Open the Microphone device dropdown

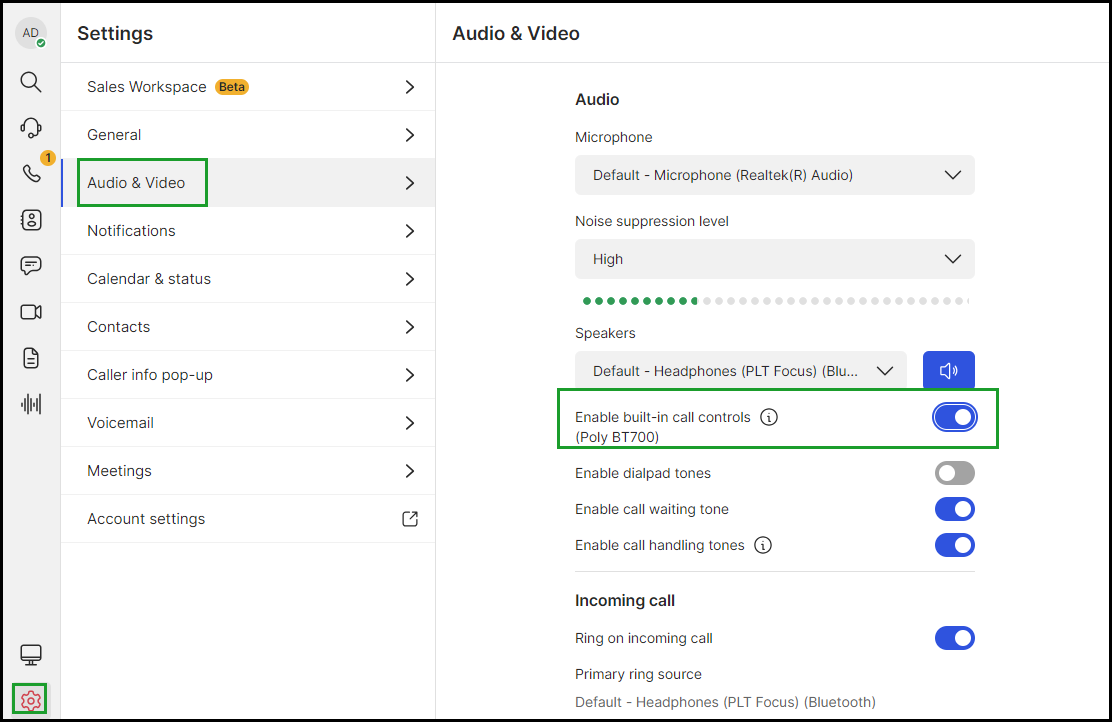click(774, 175)
